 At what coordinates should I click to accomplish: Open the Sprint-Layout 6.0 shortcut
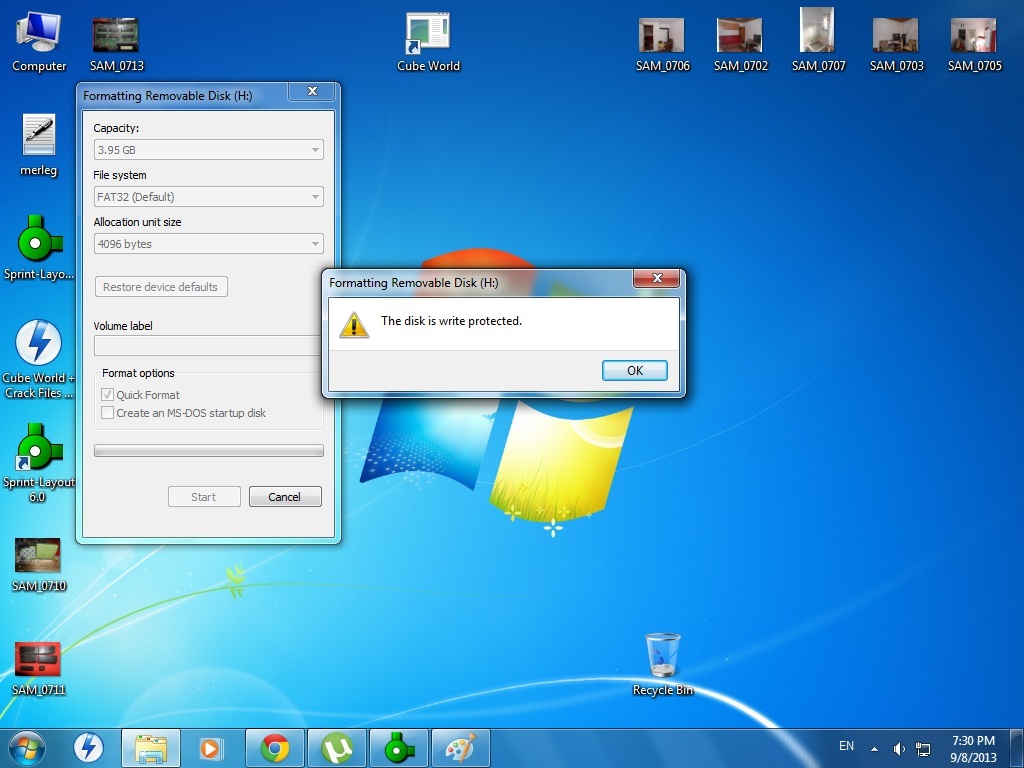coord(39,462)
